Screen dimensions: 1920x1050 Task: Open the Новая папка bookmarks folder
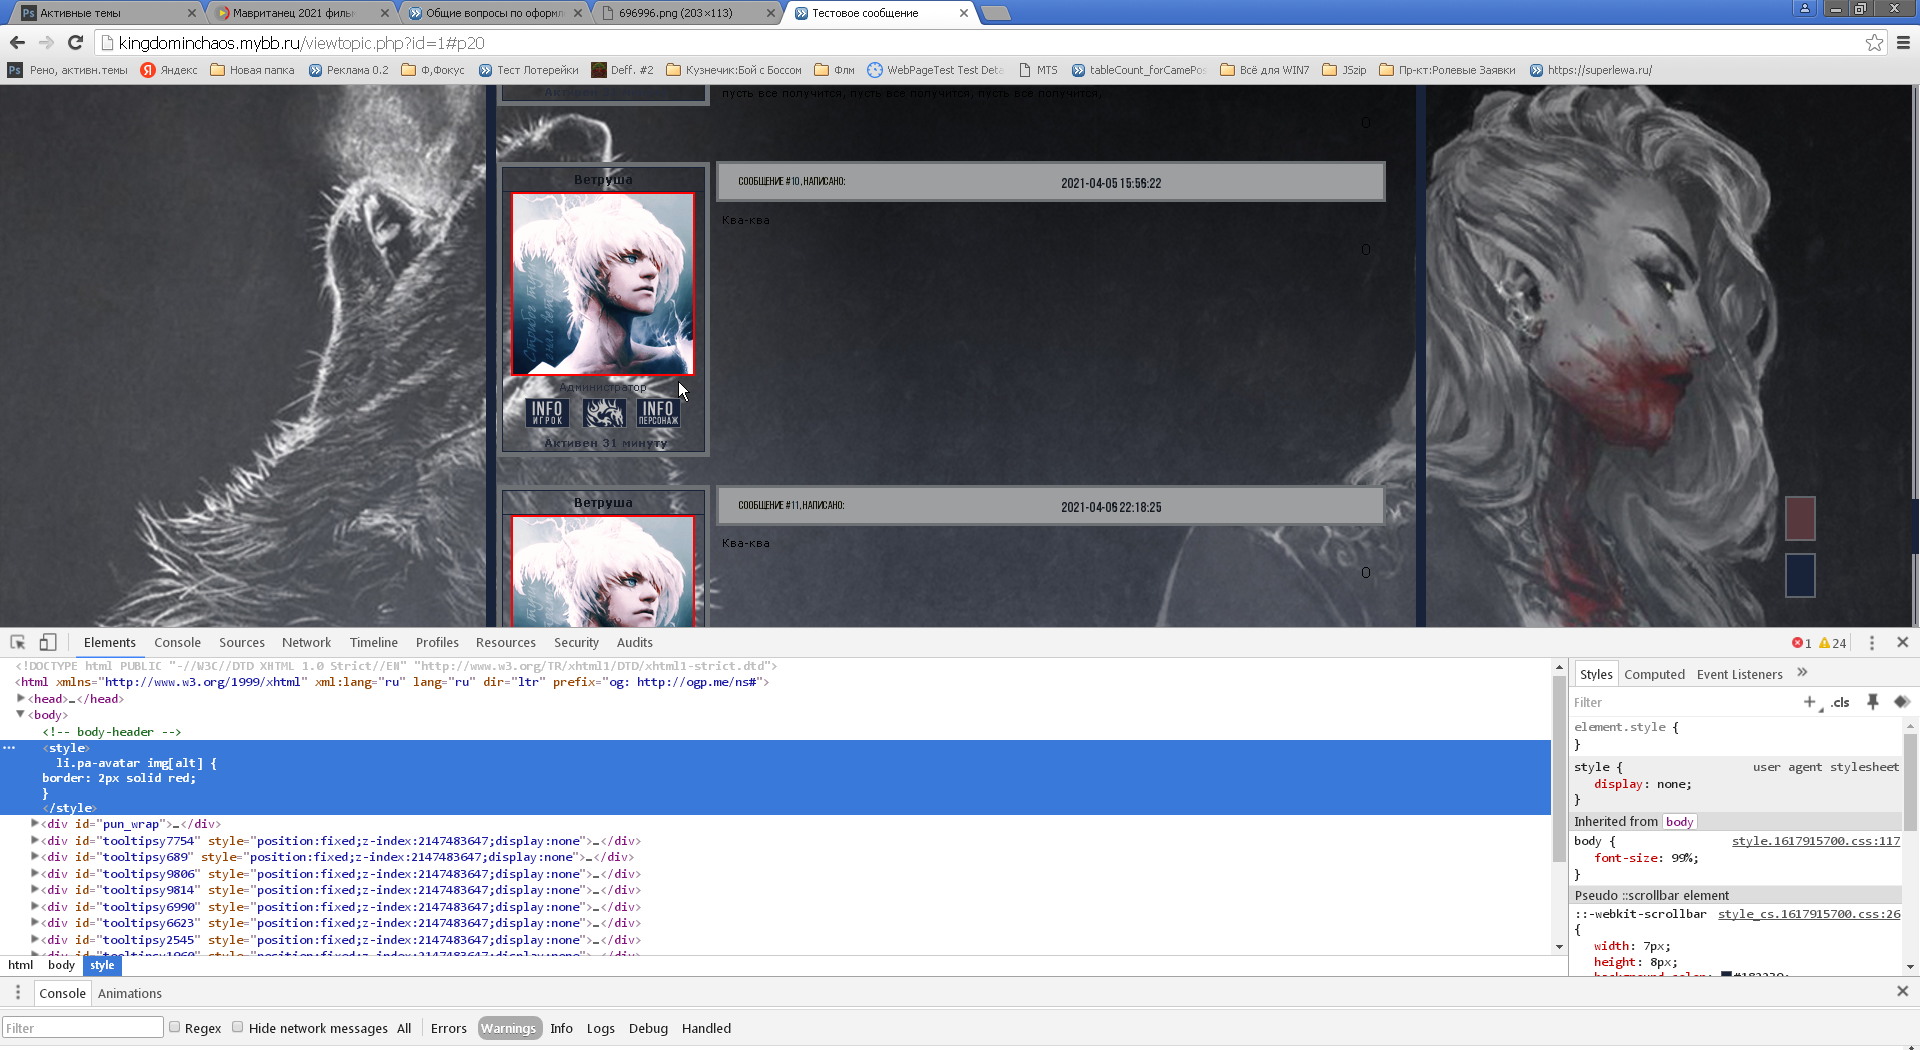252,70
